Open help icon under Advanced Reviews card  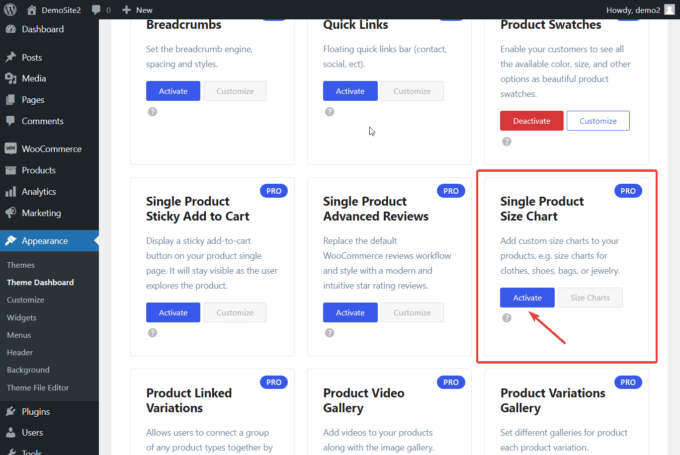(x=330, y=333)
